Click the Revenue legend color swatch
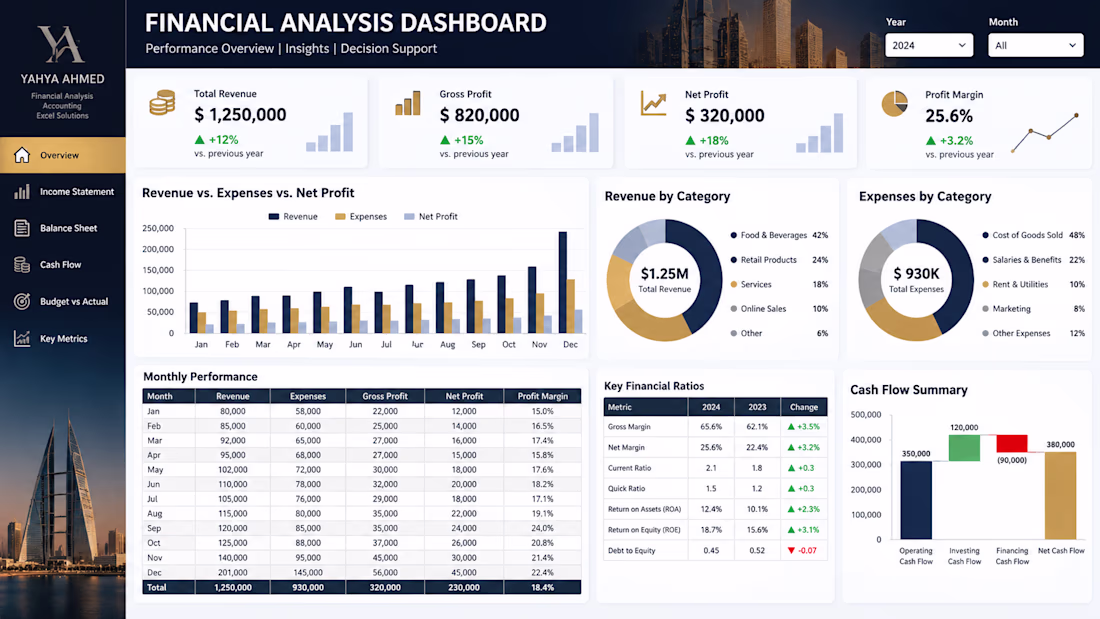1100x619 pixels. (274, 217)
